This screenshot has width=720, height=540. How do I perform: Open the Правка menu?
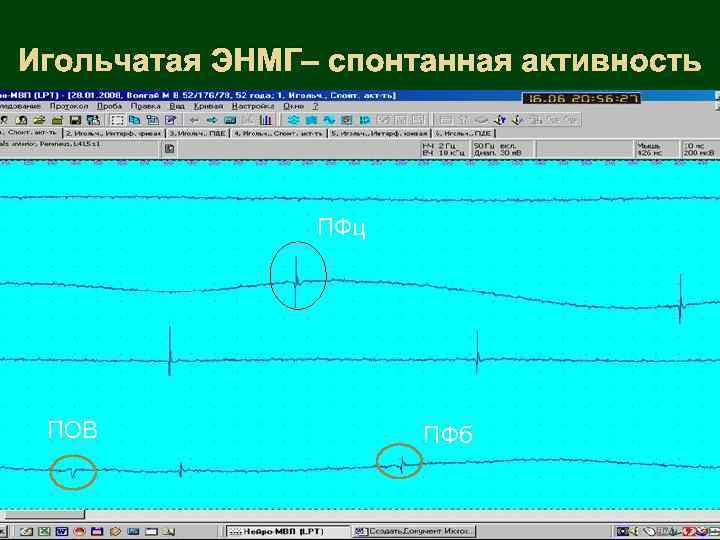tap(146, 106)
